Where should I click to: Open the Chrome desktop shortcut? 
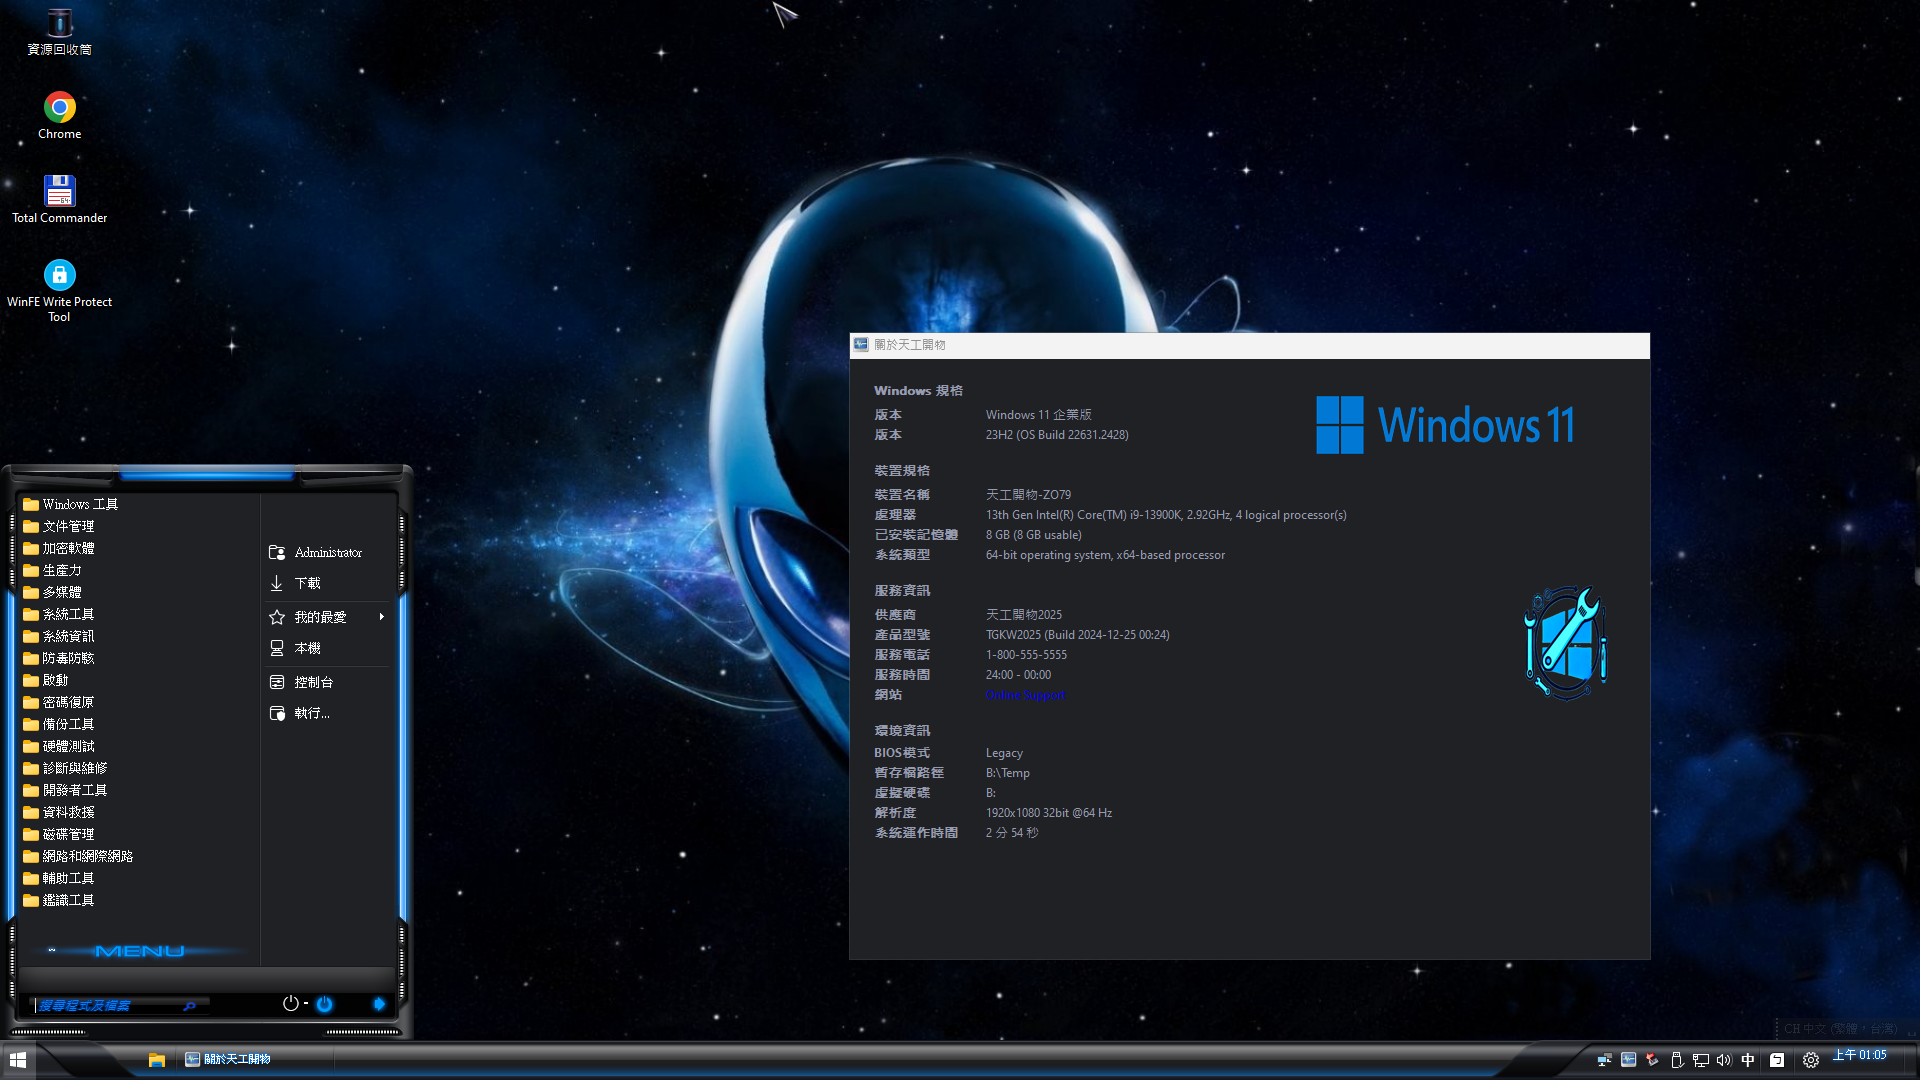point(59,108)
